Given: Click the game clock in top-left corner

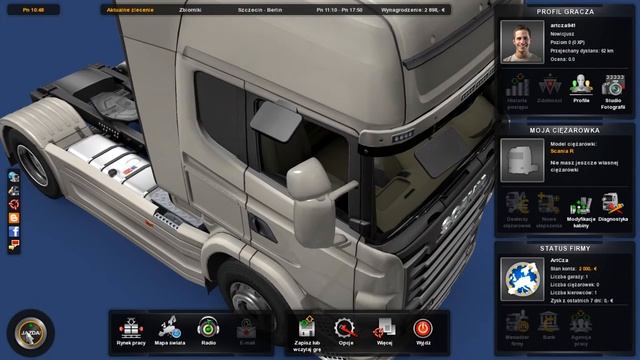Looking at the screenshot, I should 33,10.
